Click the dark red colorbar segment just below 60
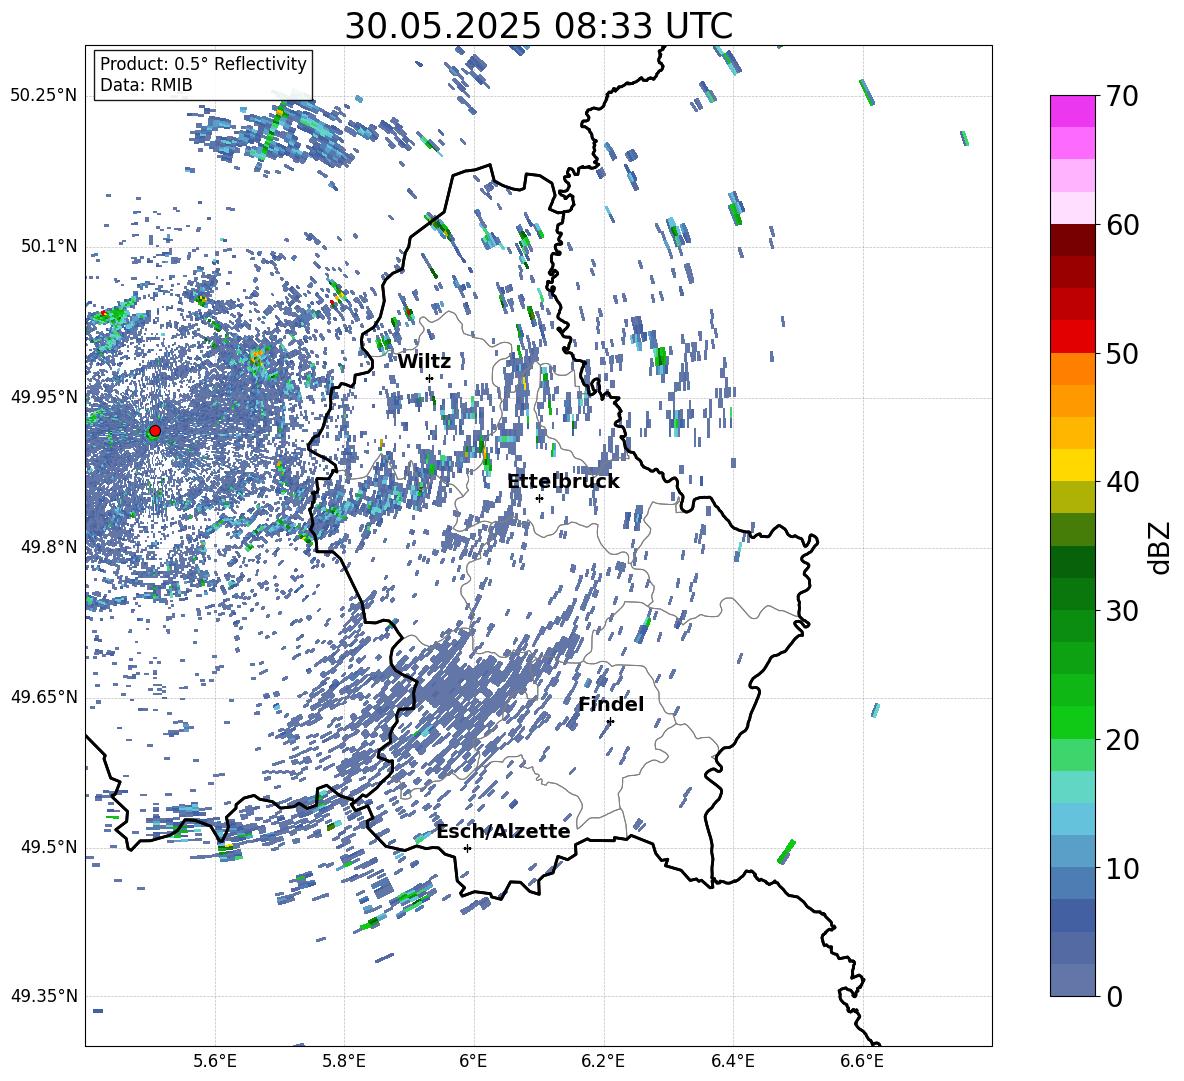The image size is (1184, 1081). tap(1073, 240)
